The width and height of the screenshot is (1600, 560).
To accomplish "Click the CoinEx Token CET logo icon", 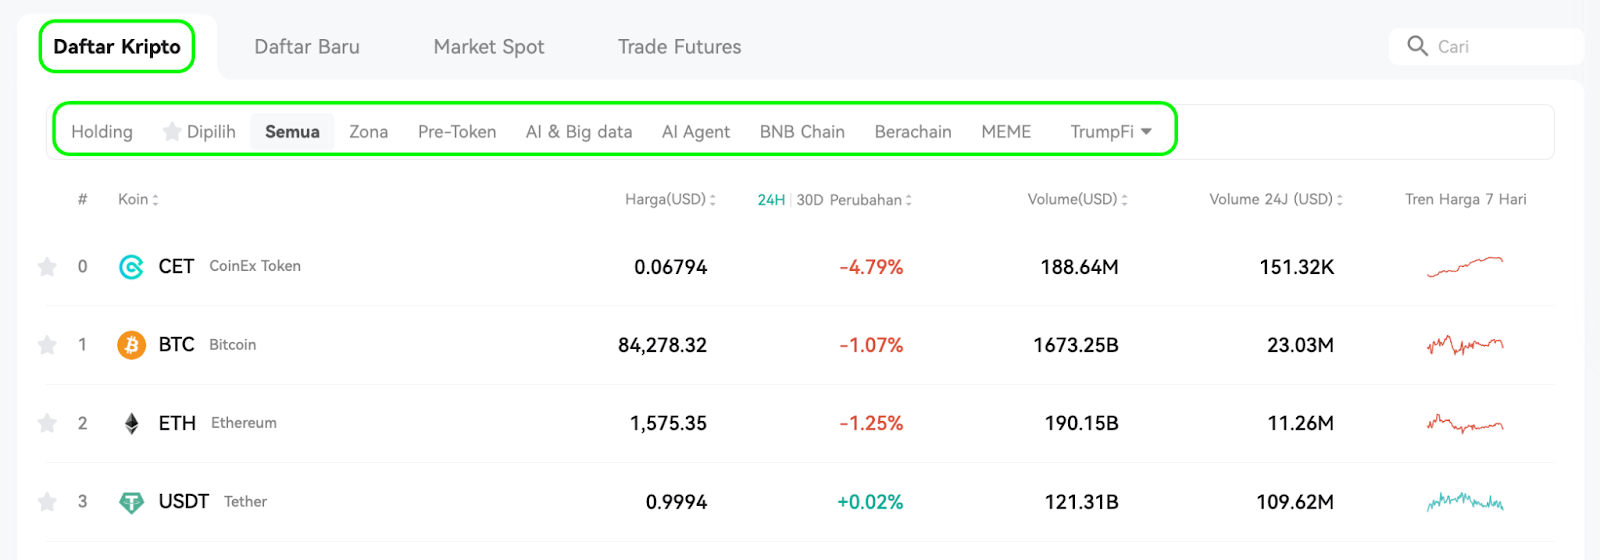I will pyautogui.click(x=131, y=267).
